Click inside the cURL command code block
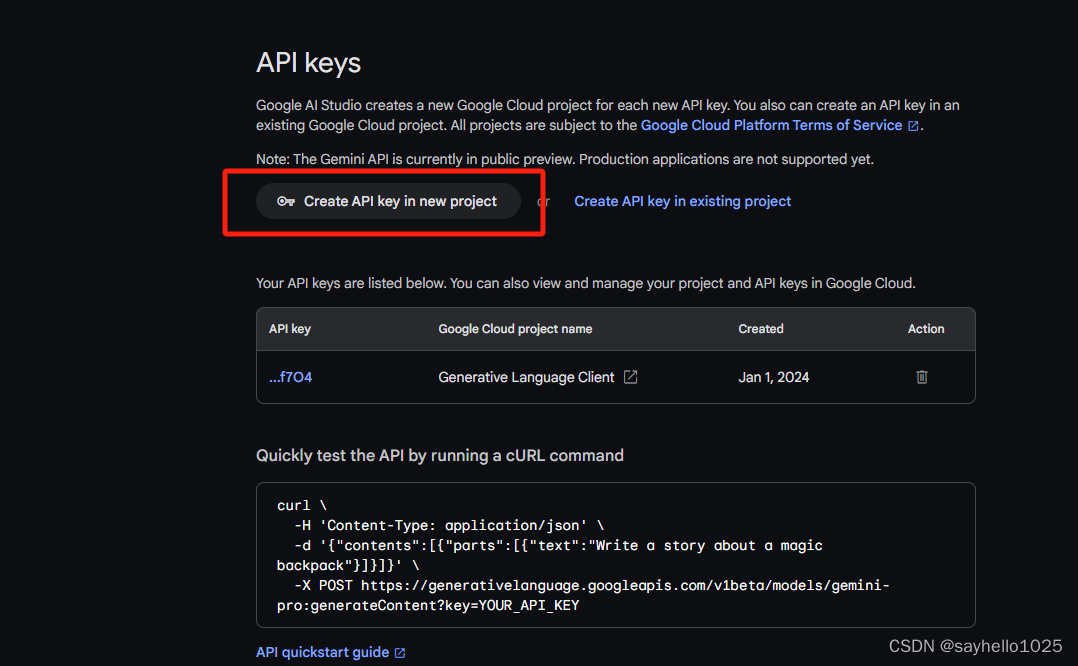 (x=615, y=555)
